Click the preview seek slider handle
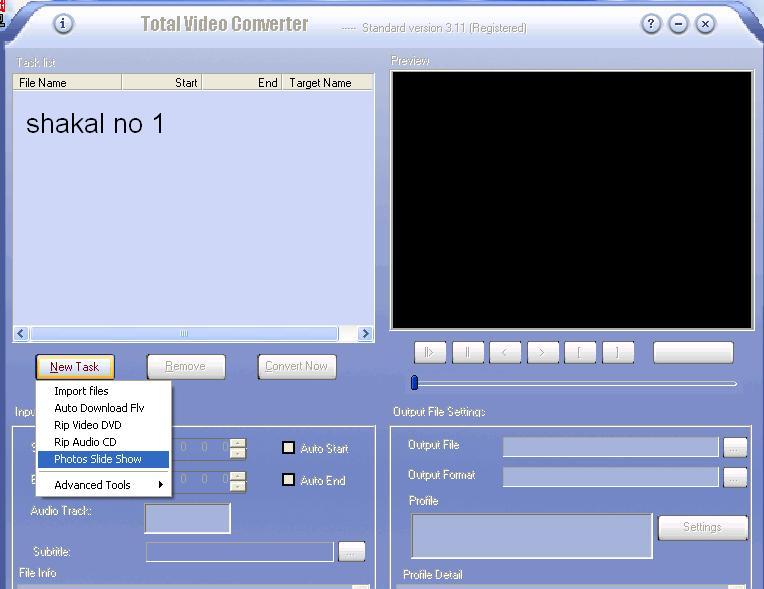 tap(414, 383)
